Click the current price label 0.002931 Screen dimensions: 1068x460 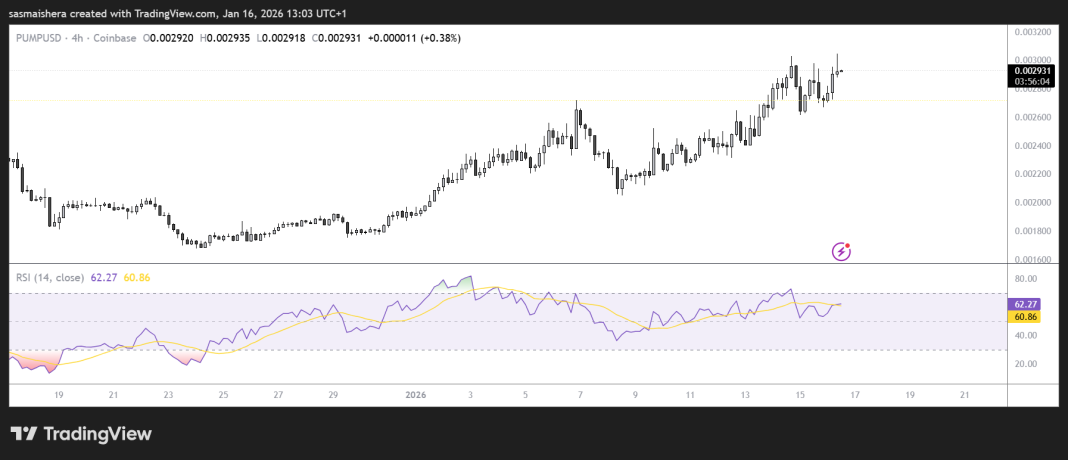point(1032,70)
